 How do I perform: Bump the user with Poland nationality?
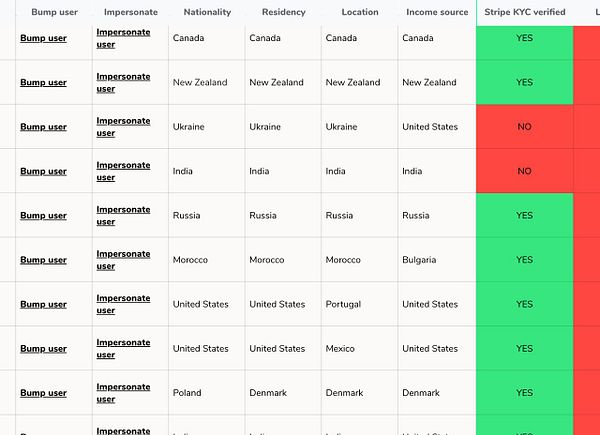[43, 393]
